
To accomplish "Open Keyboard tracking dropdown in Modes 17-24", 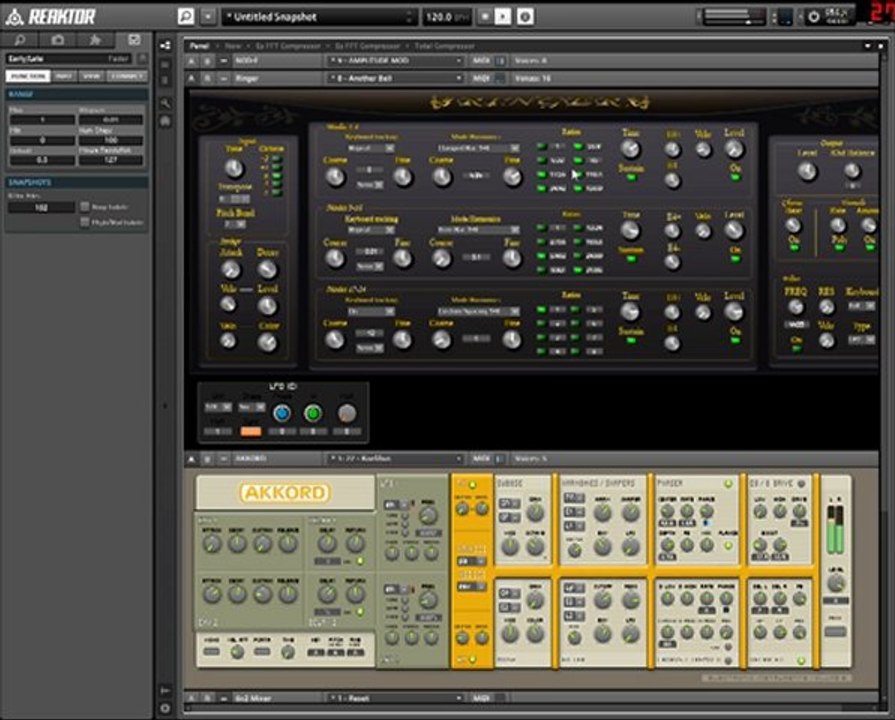I will point(370,311).
